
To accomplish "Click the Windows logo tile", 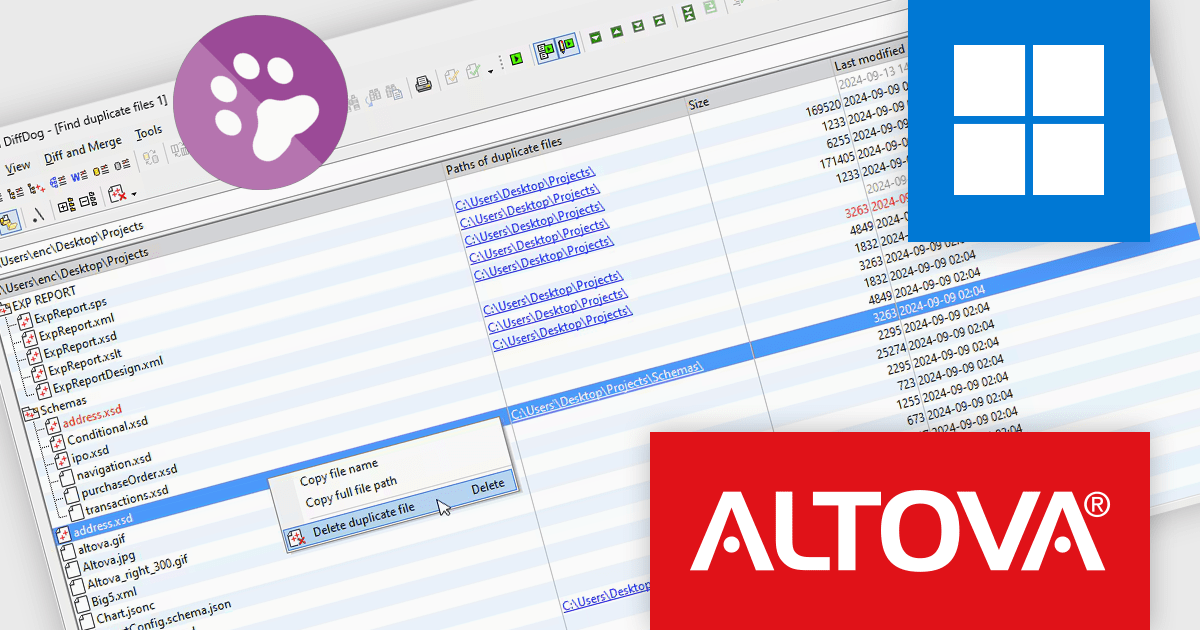I will pyautogui.click(x=1028, y=120).
